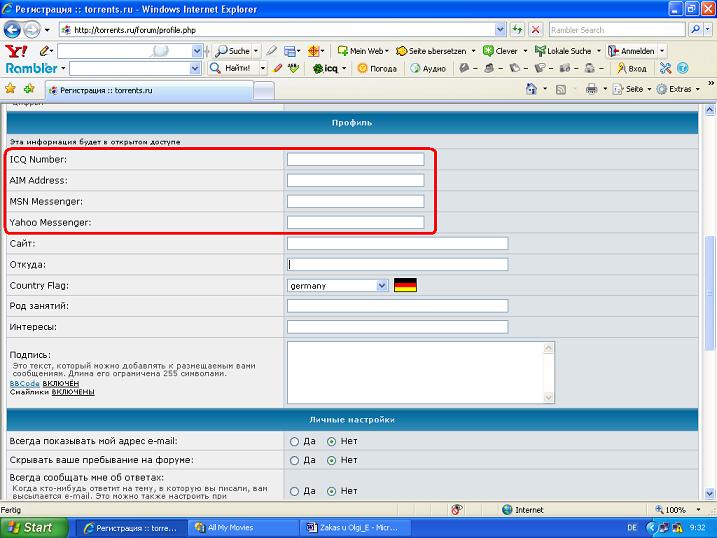
Task: Click the page scrollbar down arrow
Action: [709, 493]
